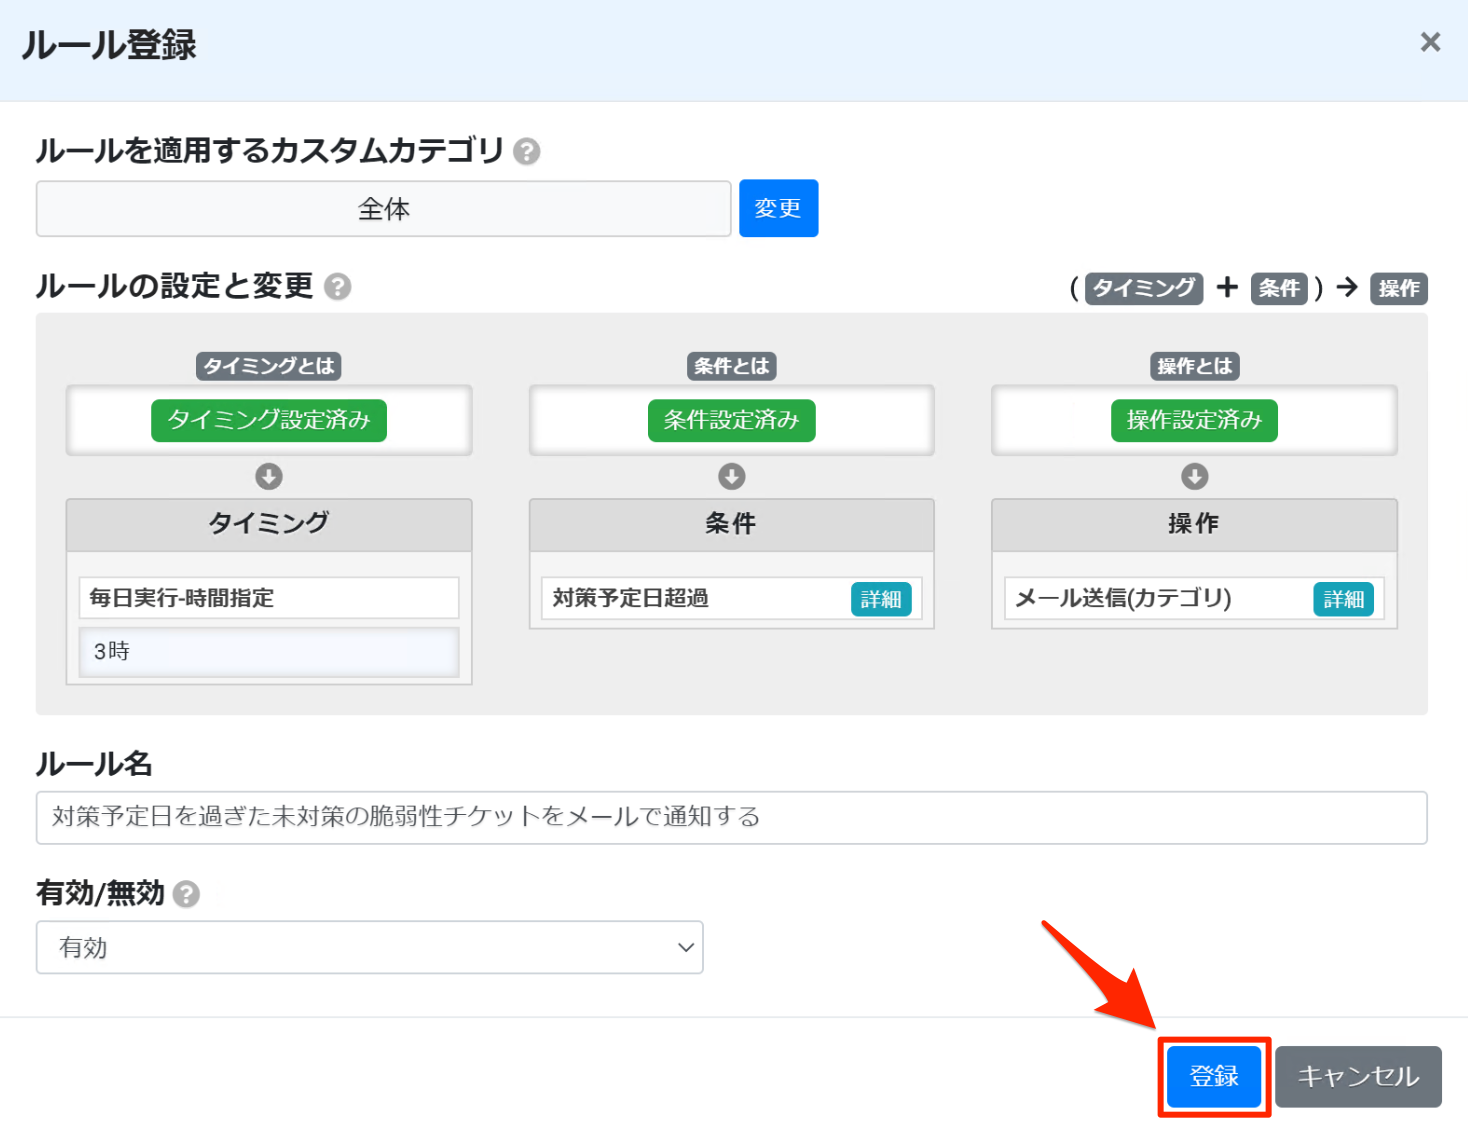Open the 有効/無効 dropdown
This screenshot has width=1468, height=1134.
(370, 947)
